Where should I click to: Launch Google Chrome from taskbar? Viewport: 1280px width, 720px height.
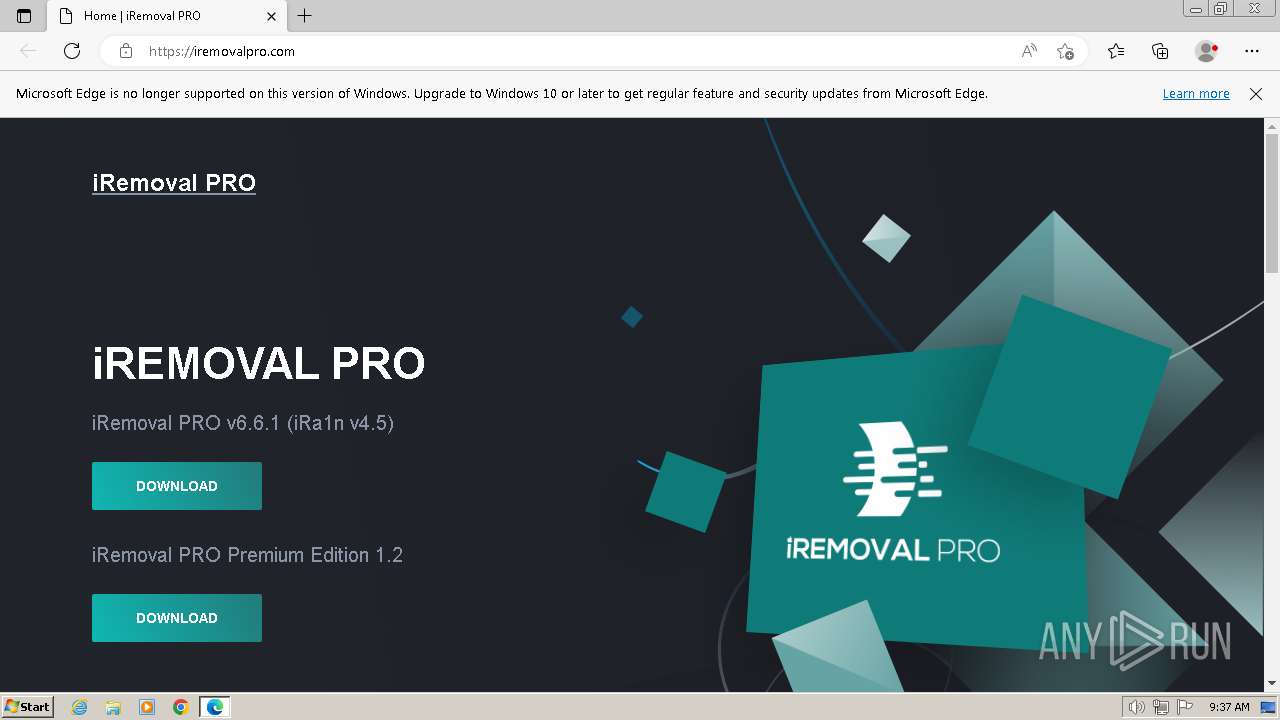click(181, 707)
